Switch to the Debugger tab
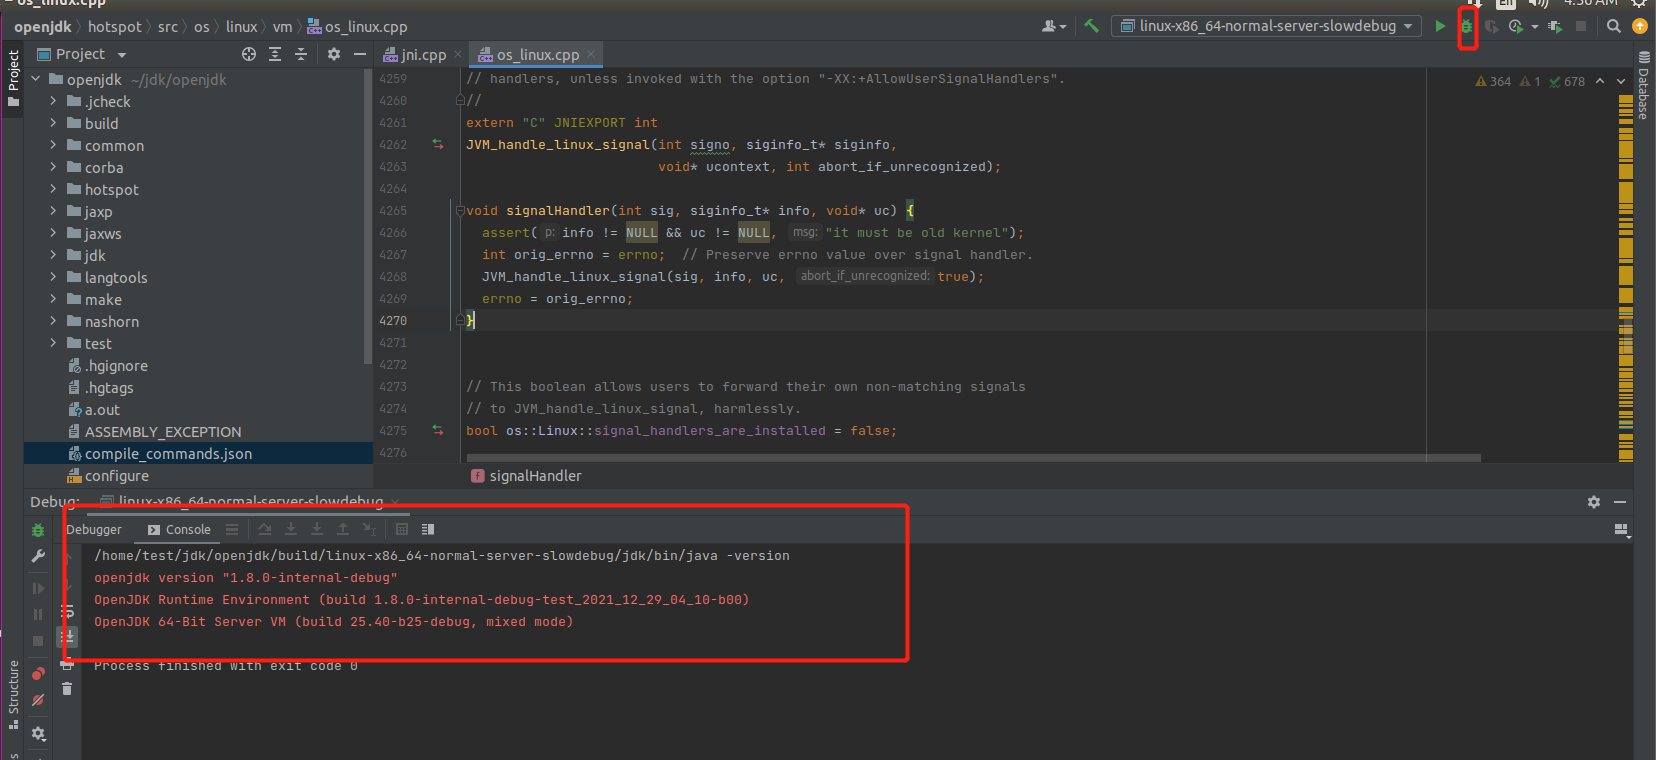This screenshot has height=760, width=1656. pyautogui.click(x=94, y=530)
